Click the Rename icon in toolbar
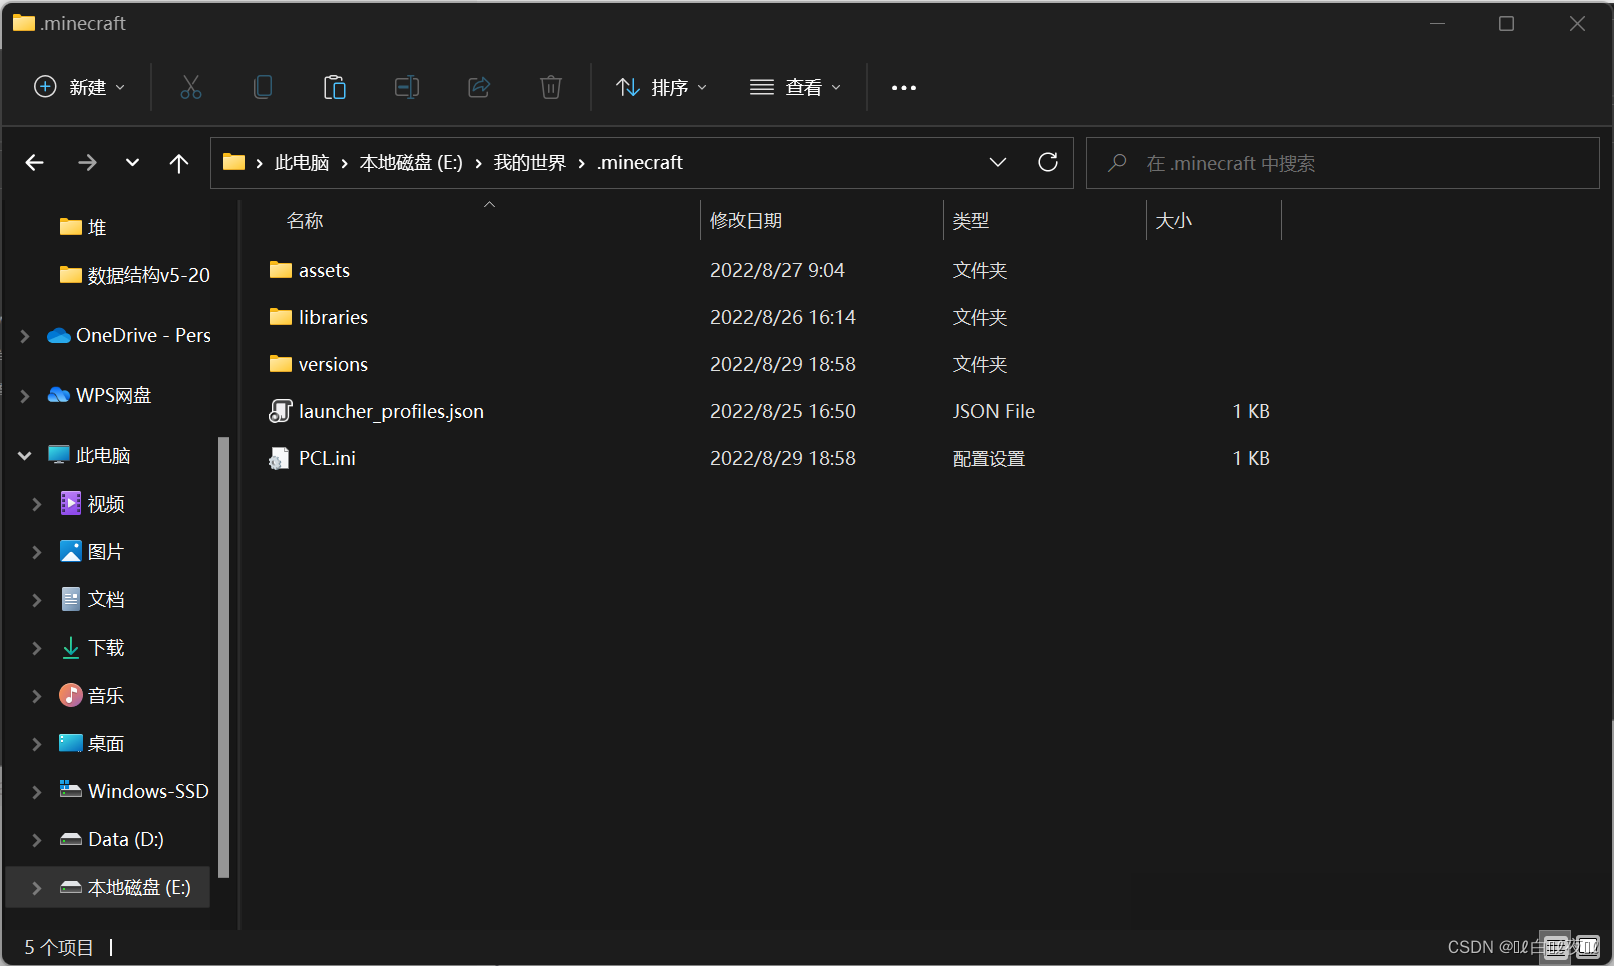 tap(407, 87)
